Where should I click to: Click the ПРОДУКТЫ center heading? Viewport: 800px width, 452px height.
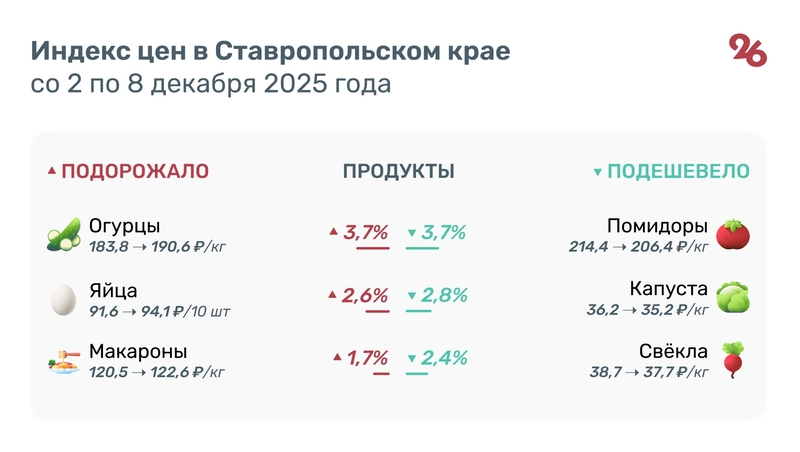click(x=399, y=171)
